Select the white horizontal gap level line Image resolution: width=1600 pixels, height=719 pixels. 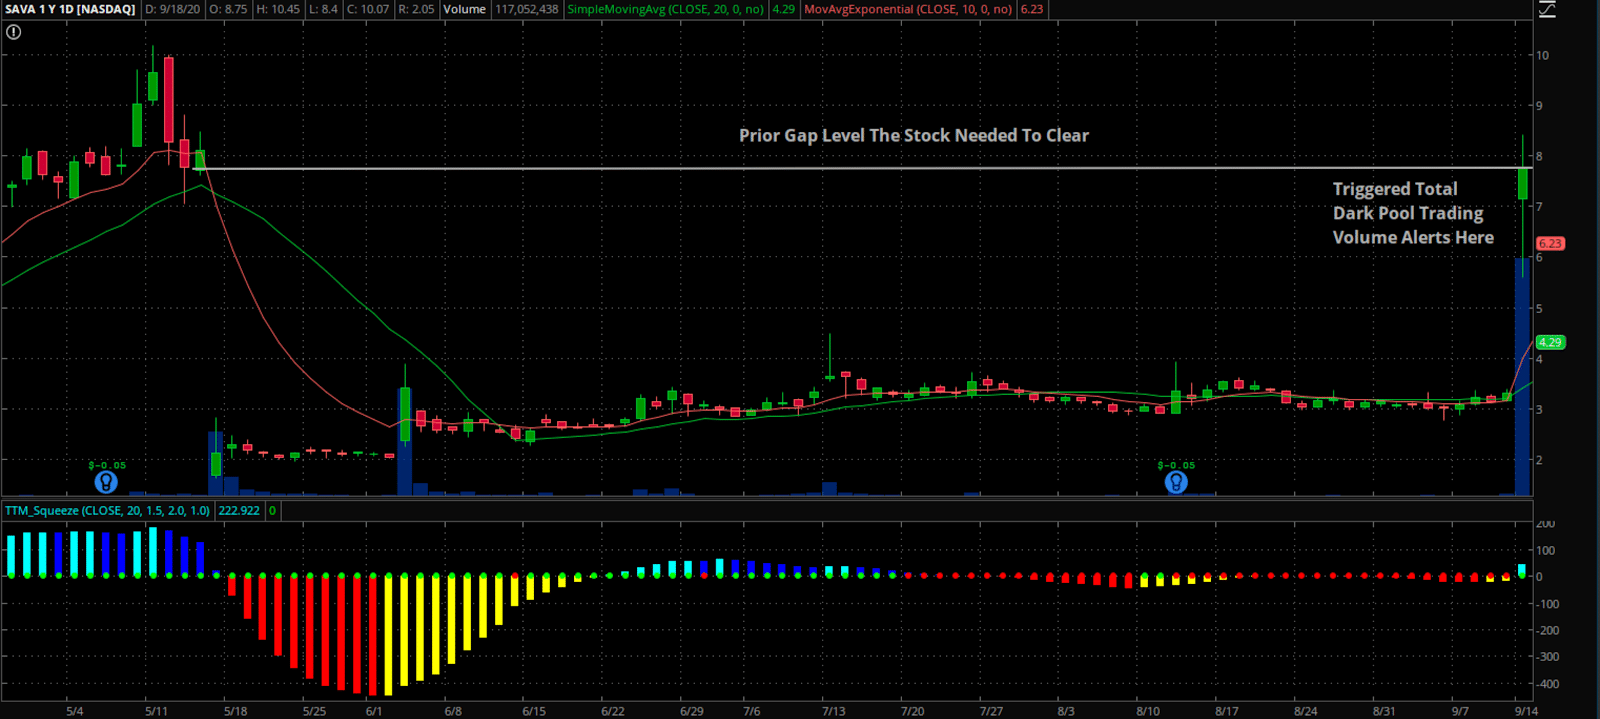point(860,168)
